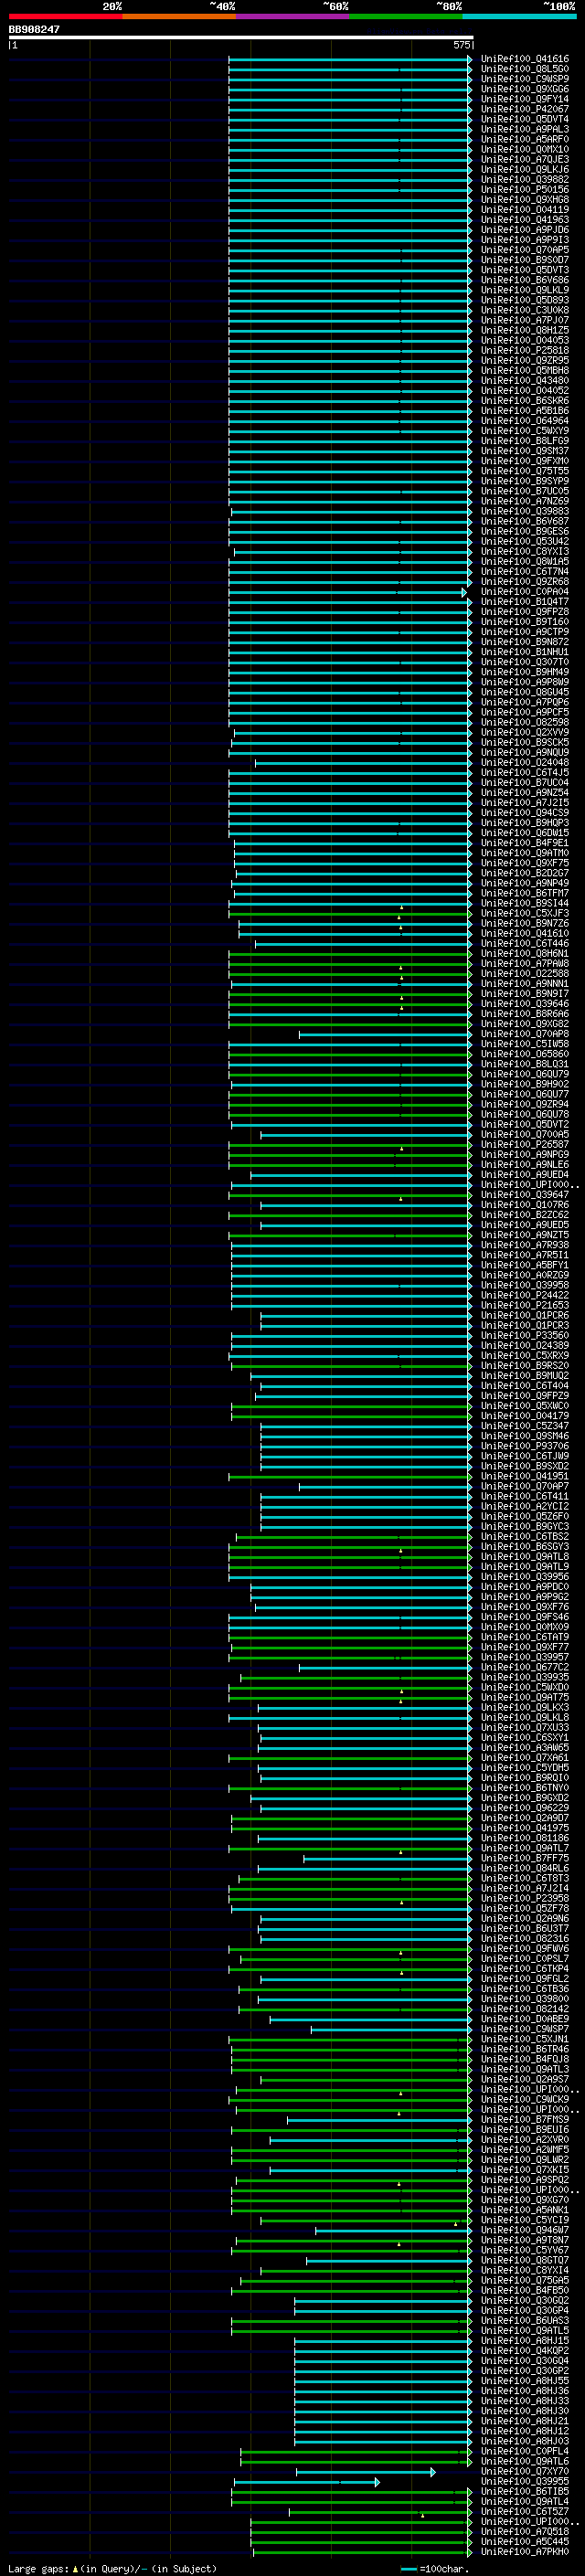Click the UniRef100_A9NNN1 label
This screenshot has width=585, height=2576.
[x=525, y=983]
